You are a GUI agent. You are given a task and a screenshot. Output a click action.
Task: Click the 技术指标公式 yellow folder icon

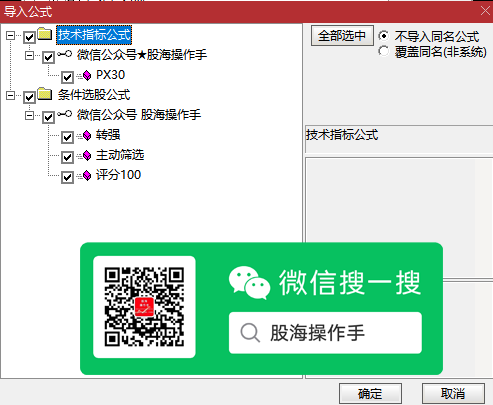coord(44,34)
